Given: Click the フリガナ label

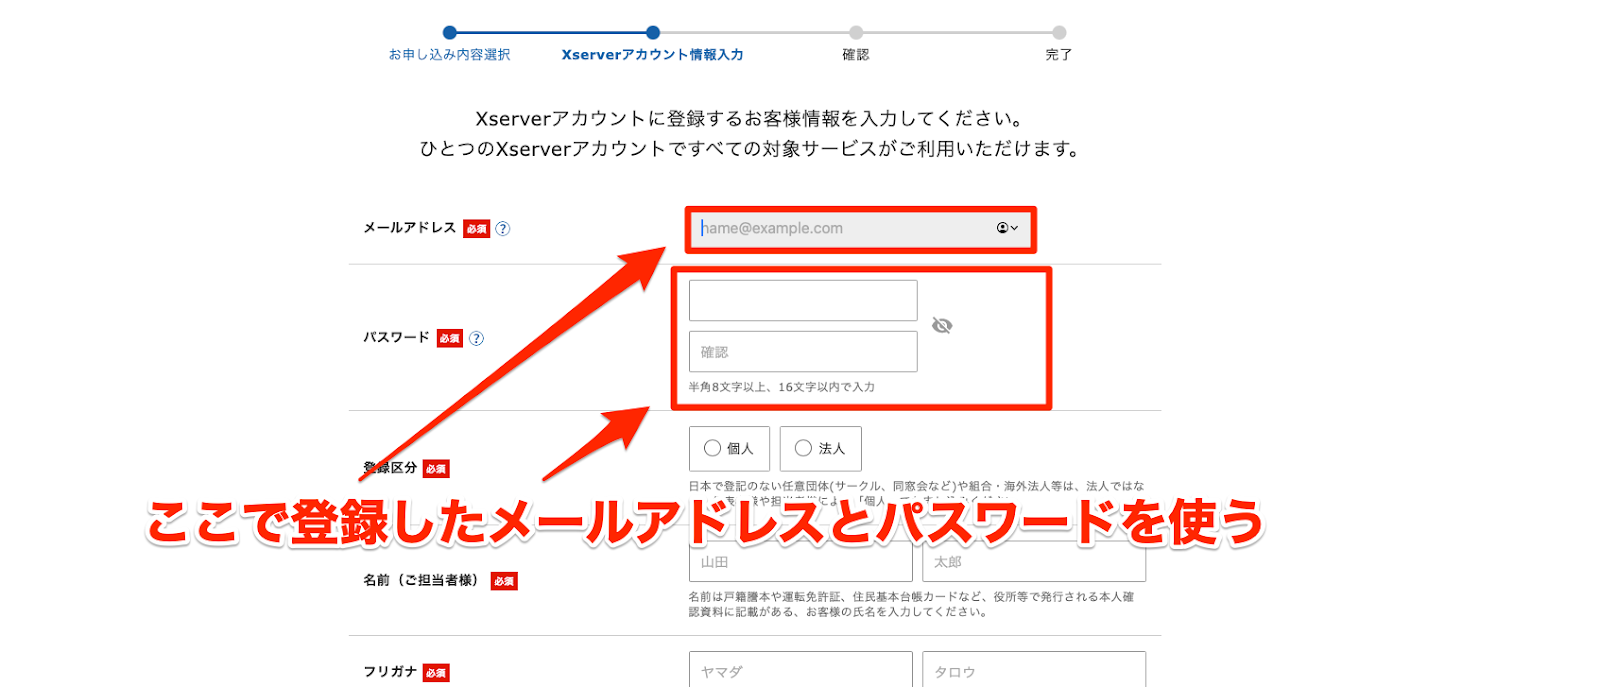Looking at the screenshot, I should pyautogui.click(x=390, y=672).
